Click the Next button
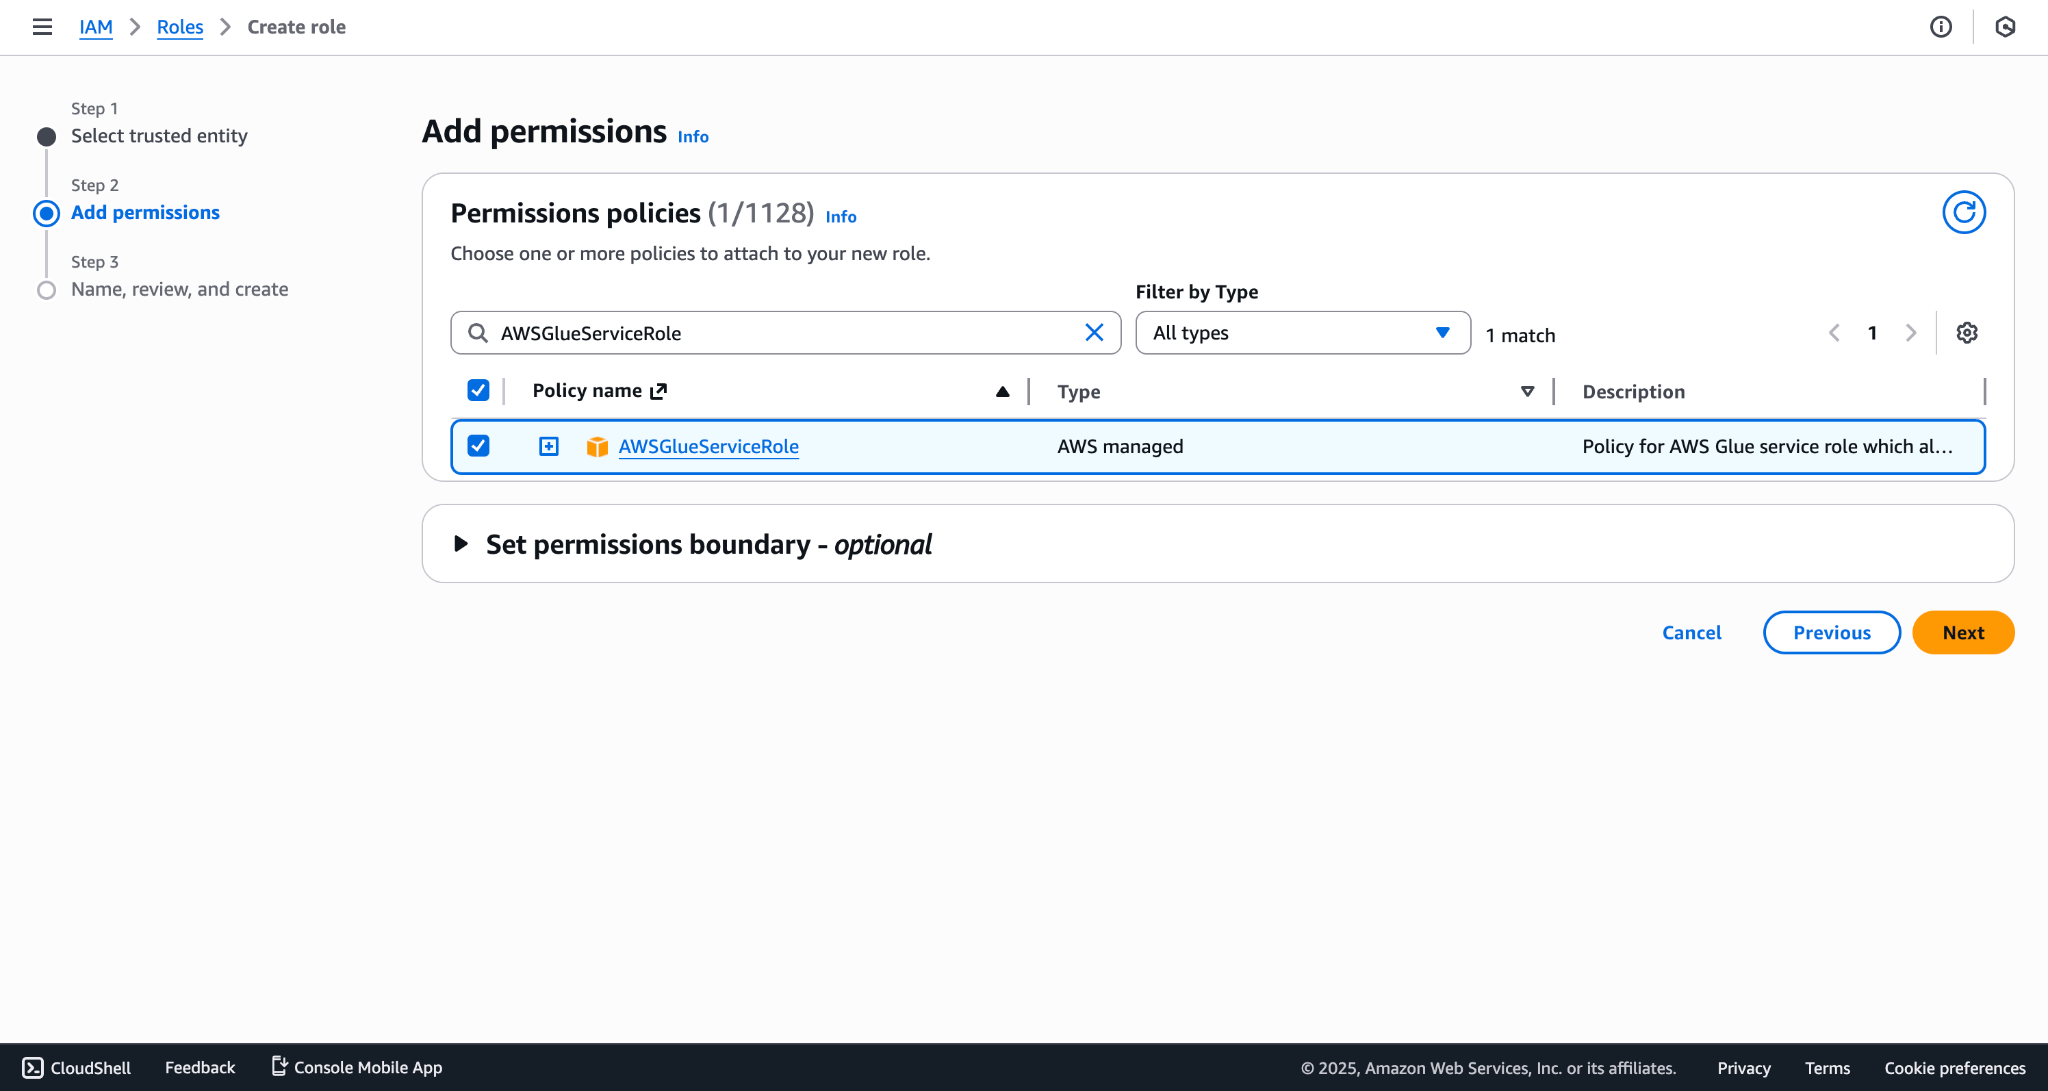The width and height of the screenshot is (2048, 1091). (x=1963, y=633)
